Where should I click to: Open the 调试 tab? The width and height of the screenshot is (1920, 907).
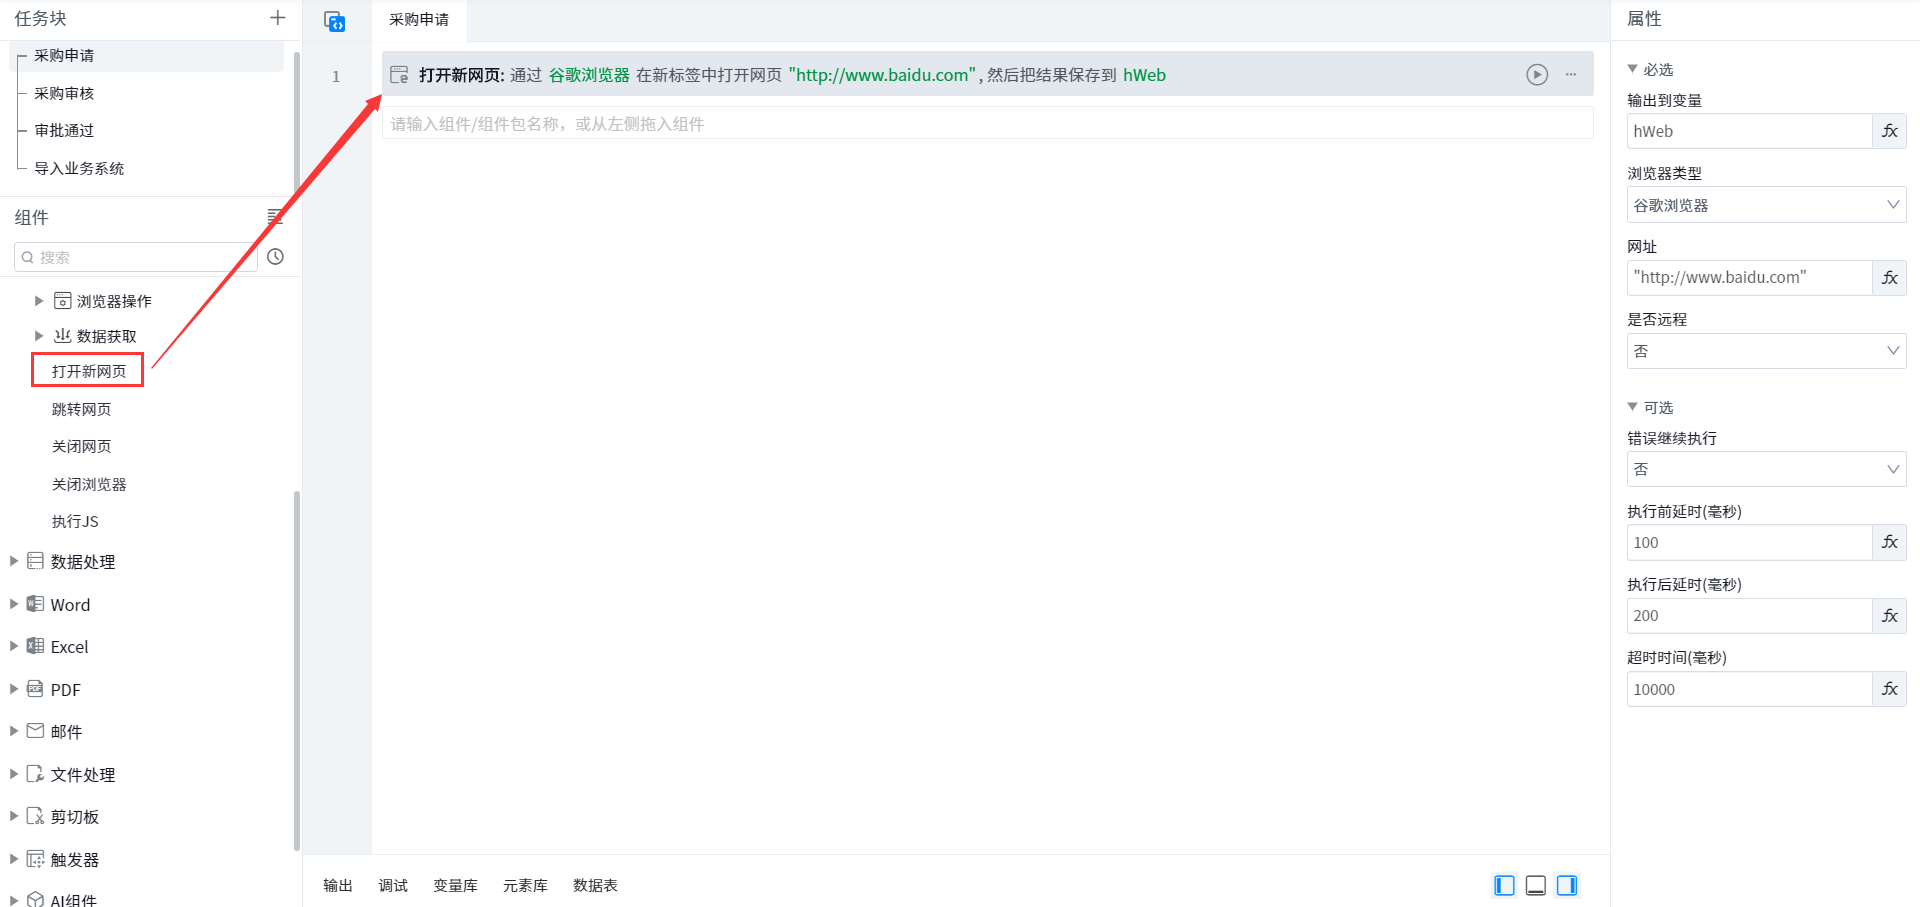393,885
